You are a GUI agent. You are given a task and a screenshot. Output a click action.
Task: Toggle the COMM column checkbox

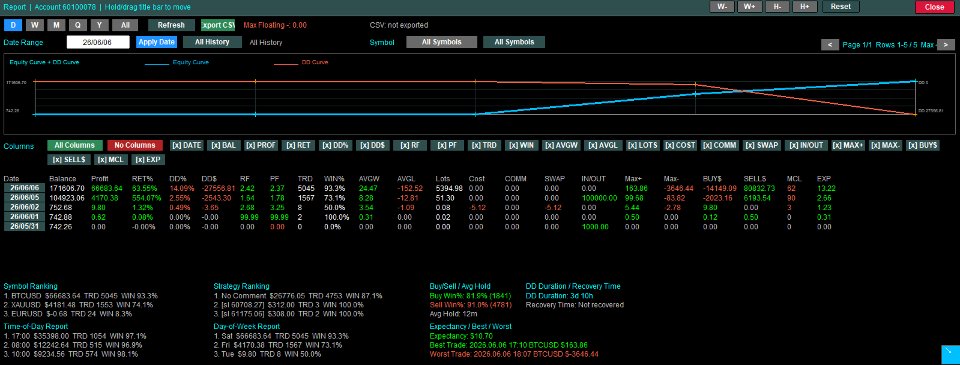point(721,146)
